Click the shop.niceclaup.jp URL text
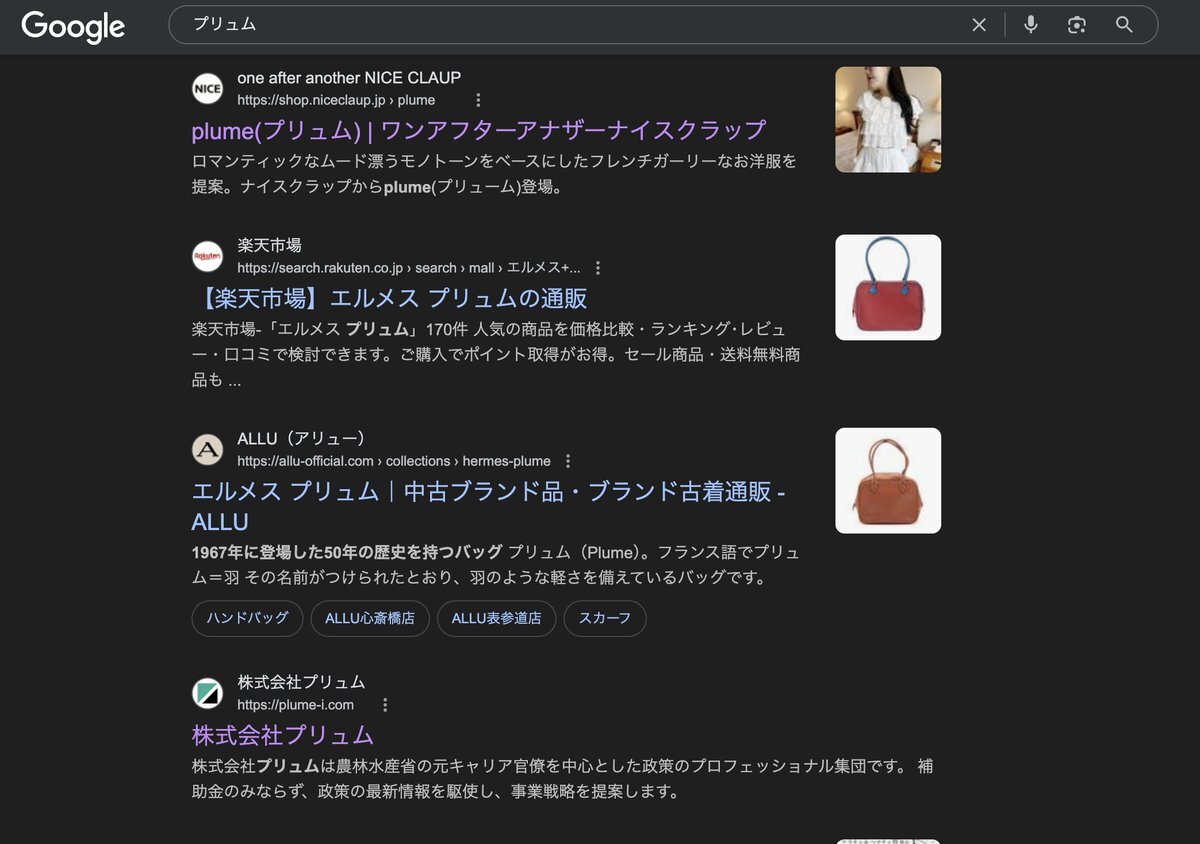This screenshot has width=1200, height=844. pyautogui.click(x=336, y=100)
